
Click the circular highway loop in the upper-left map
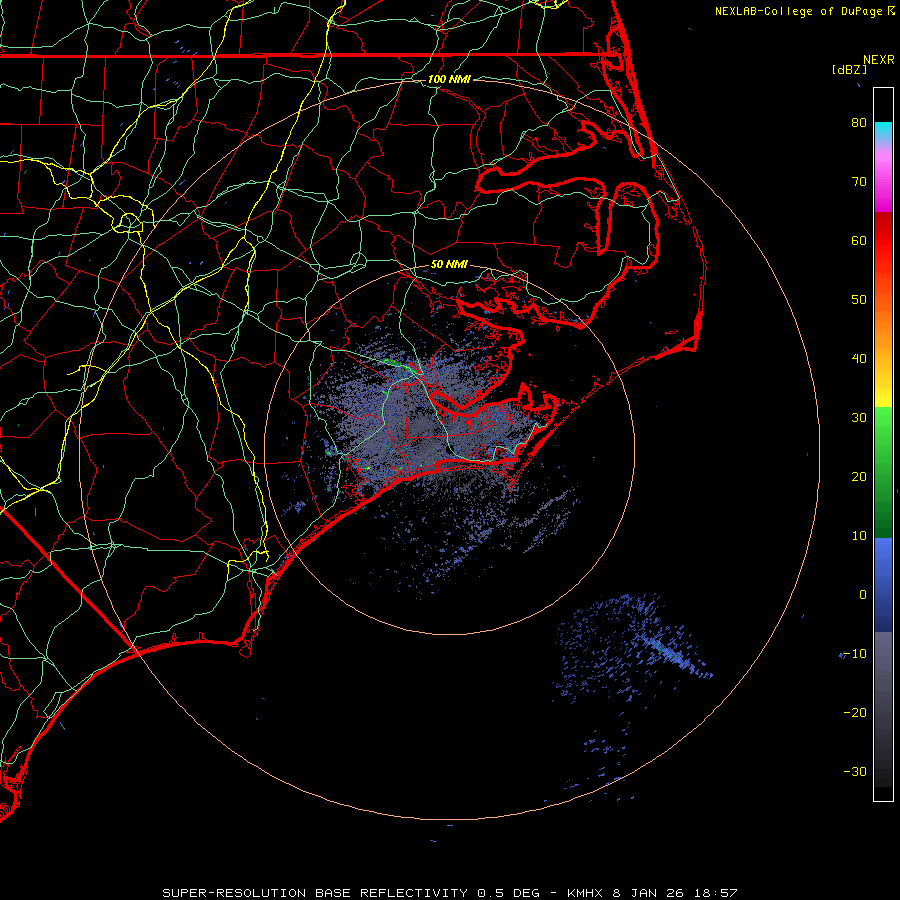click(x=129, y=222)
